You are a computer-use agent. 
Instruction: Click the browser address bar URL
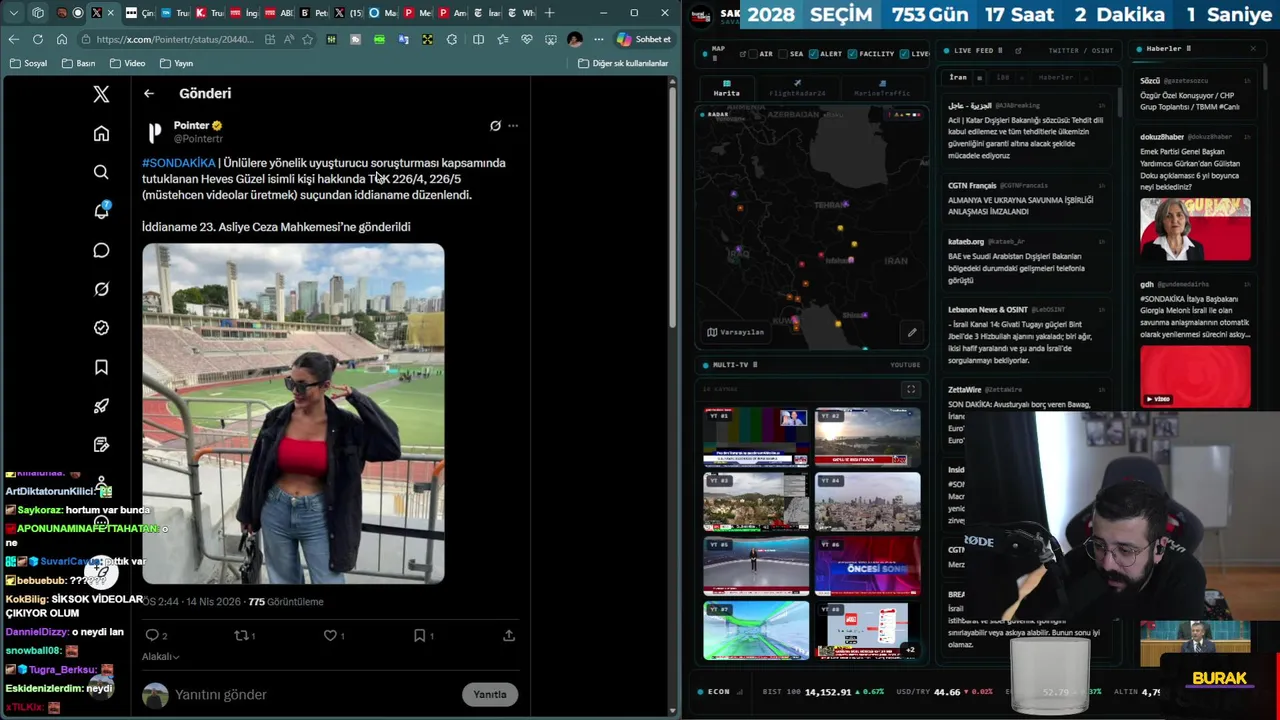point(175,39)
